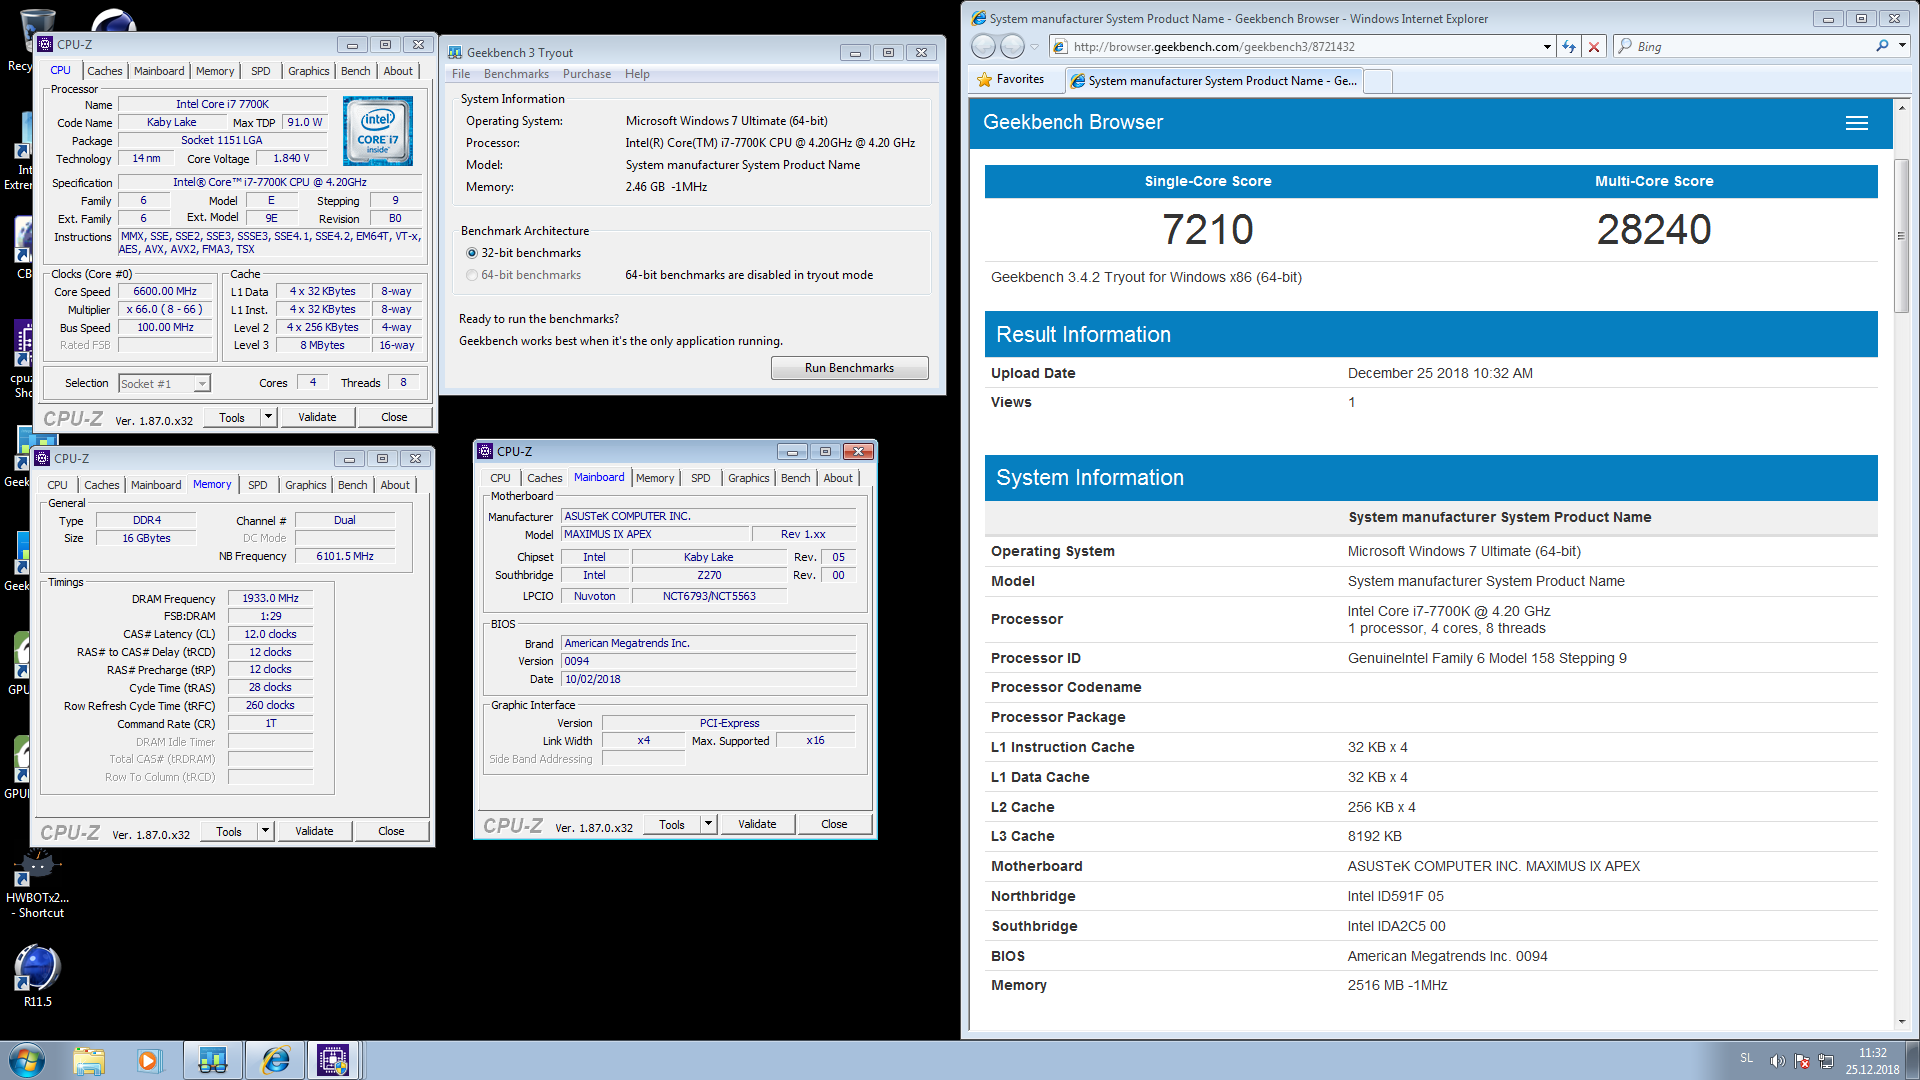Open Windows Media Player from taskbar
This screenshot has width=1920, height=1080.
coord(149,1060)
